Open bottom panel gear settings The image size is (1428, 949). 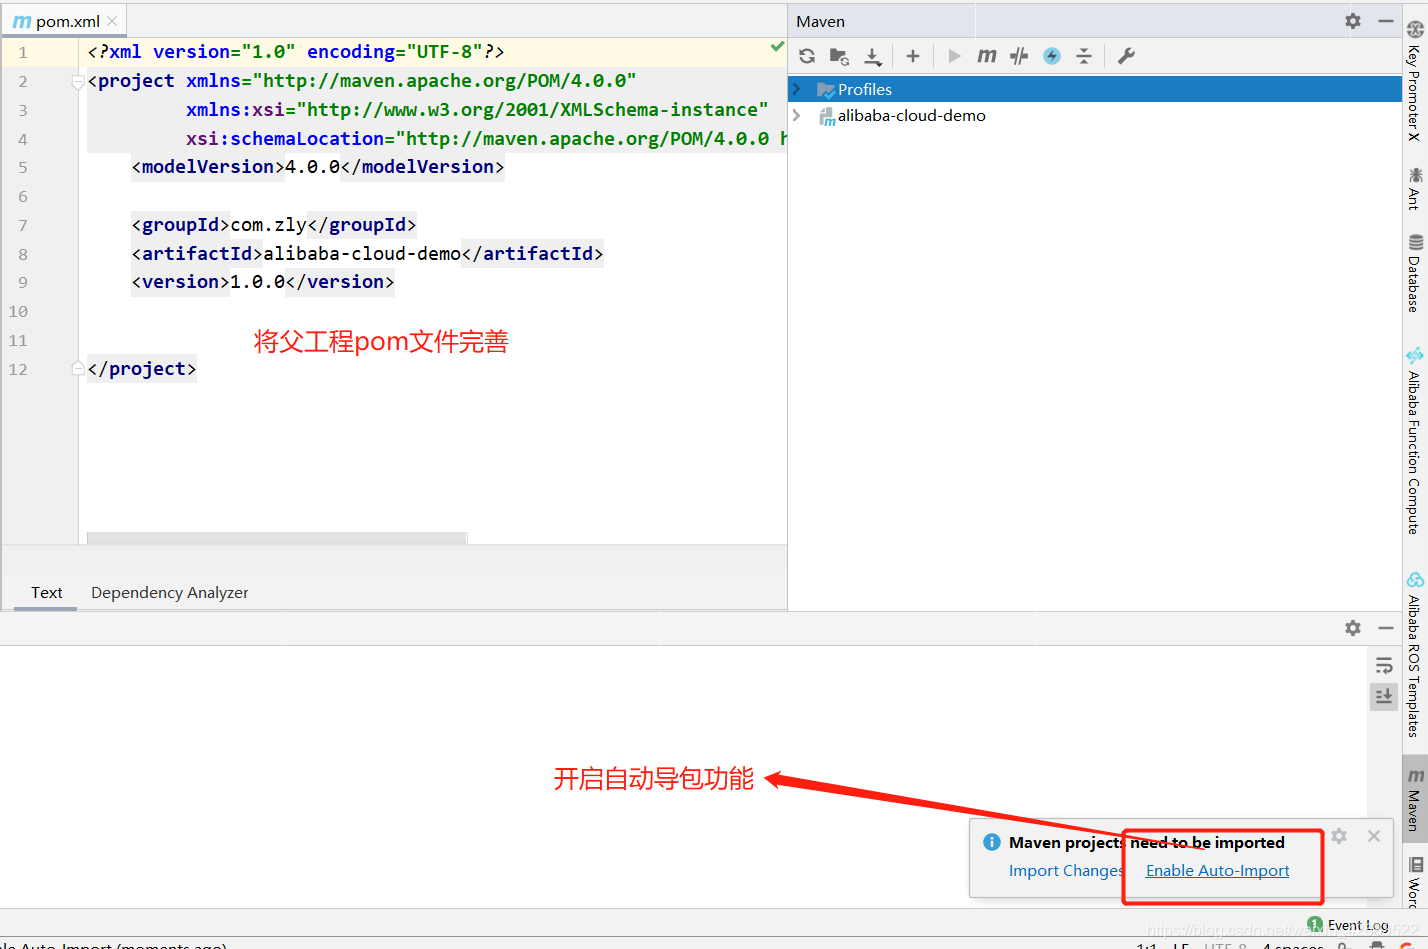point(1353,628)
